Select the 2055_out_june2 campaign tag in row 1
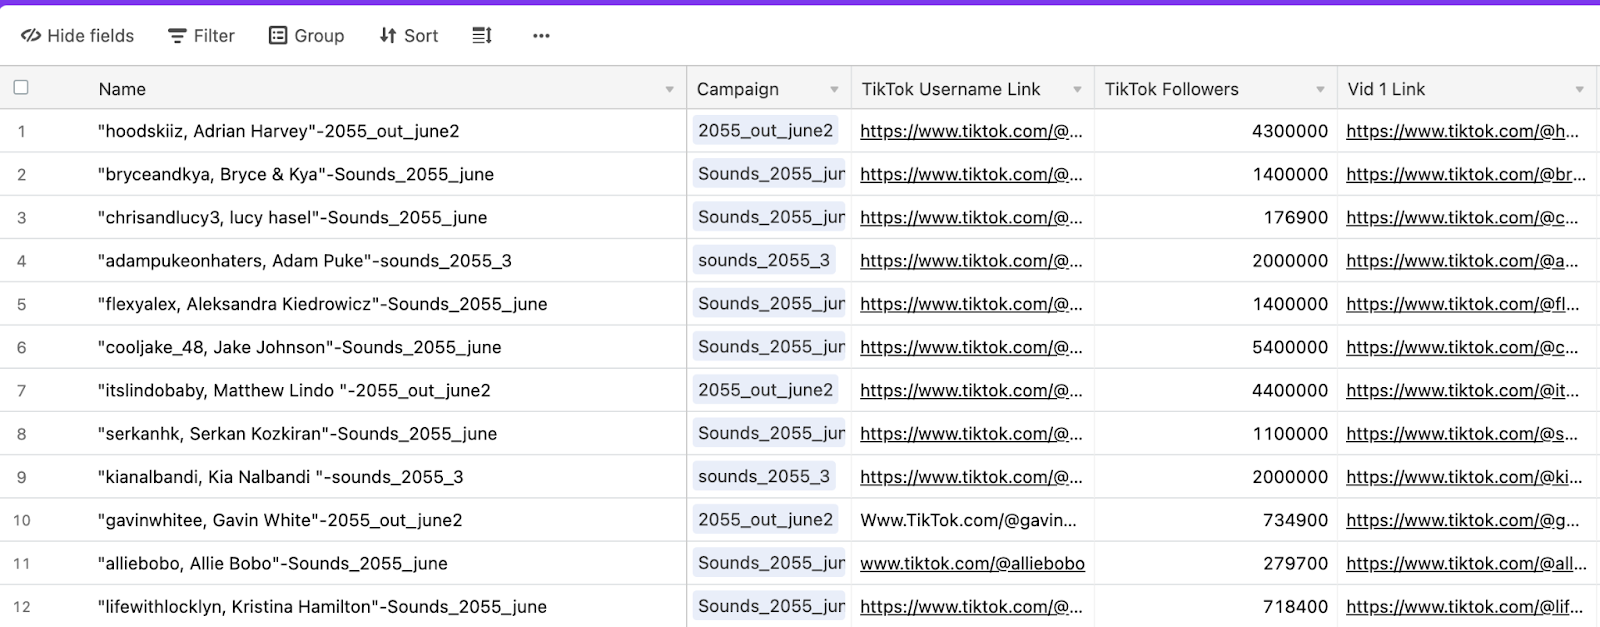1600x627 pixels. pos(765,131)
